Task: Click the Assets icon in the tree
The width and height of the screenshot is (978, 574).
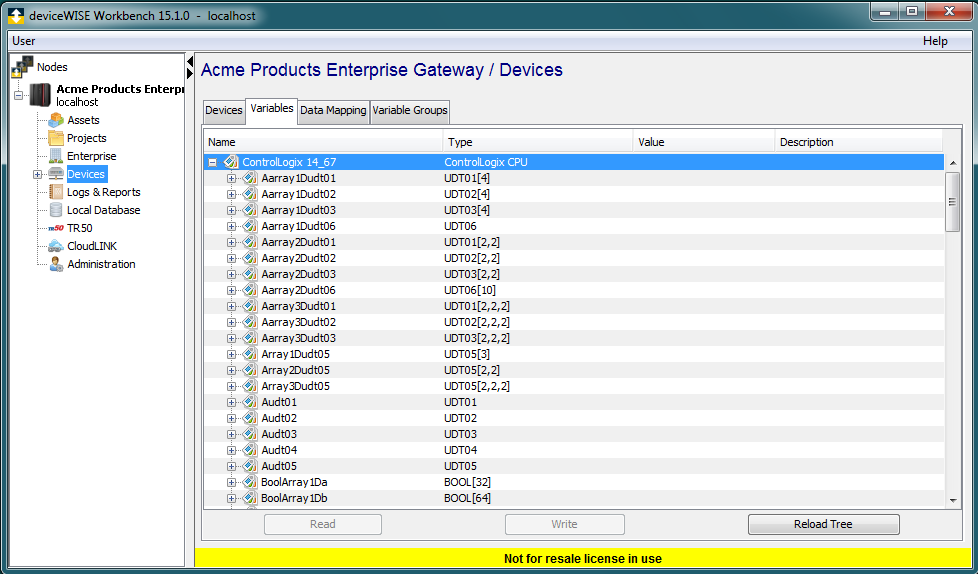Action: coord(57,120)
